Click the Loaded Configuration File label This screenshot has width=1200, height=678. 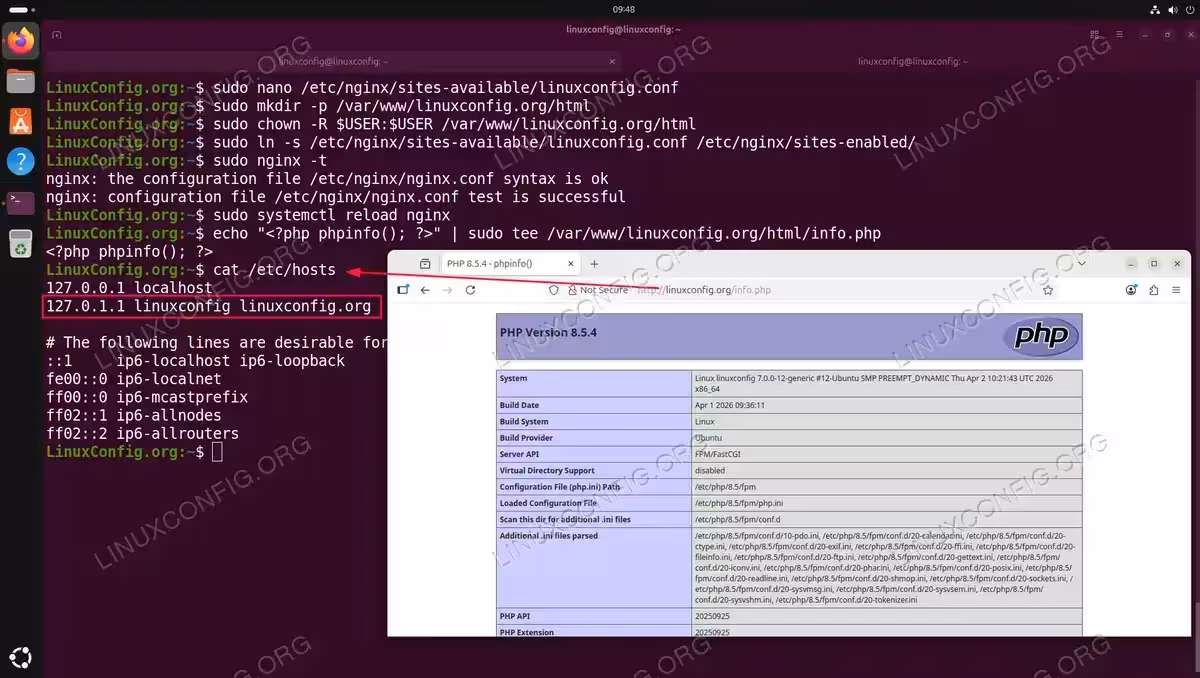pos(548,503)
